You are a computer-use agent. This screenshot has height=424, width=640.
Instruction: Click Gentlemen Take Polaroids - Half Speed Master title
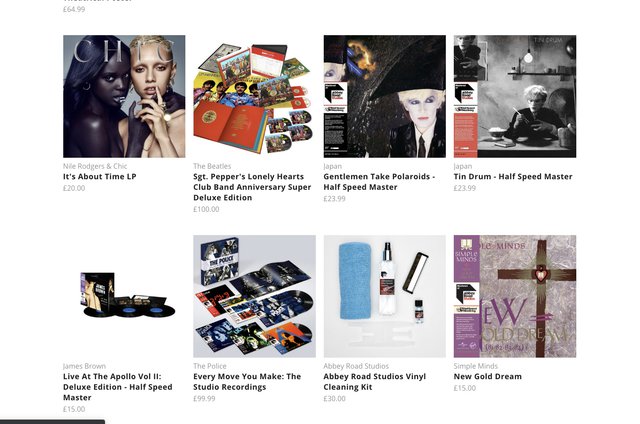coord(379,182)
